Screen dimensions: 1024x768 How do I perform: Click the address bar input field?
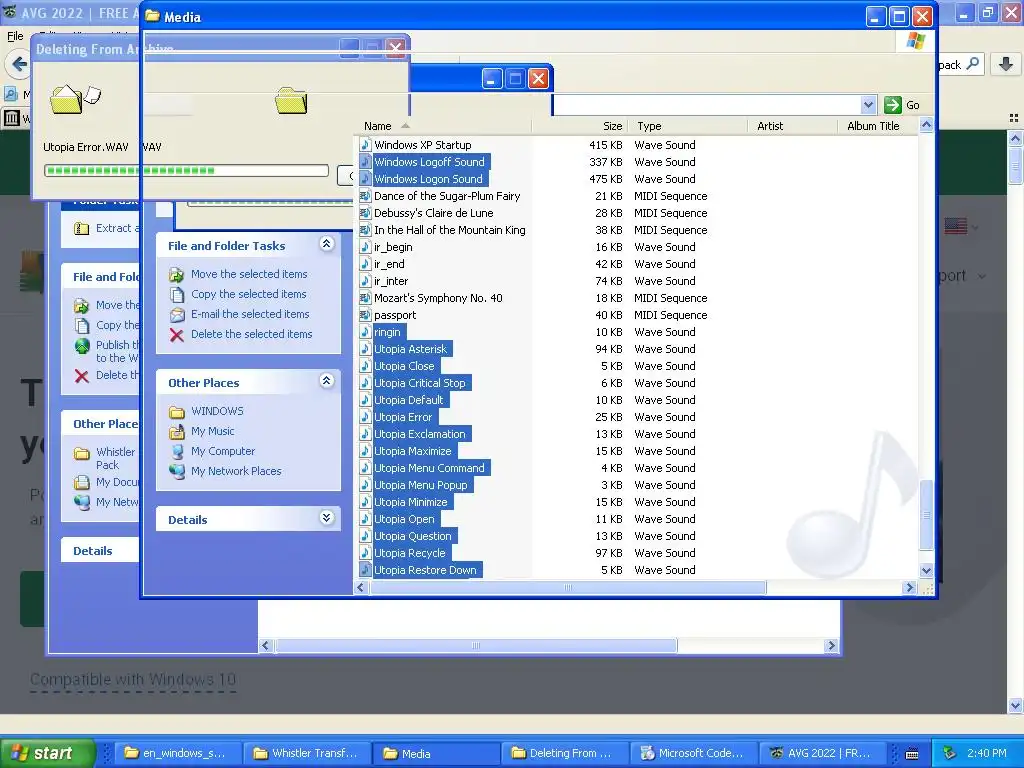(x=707, y=104)
